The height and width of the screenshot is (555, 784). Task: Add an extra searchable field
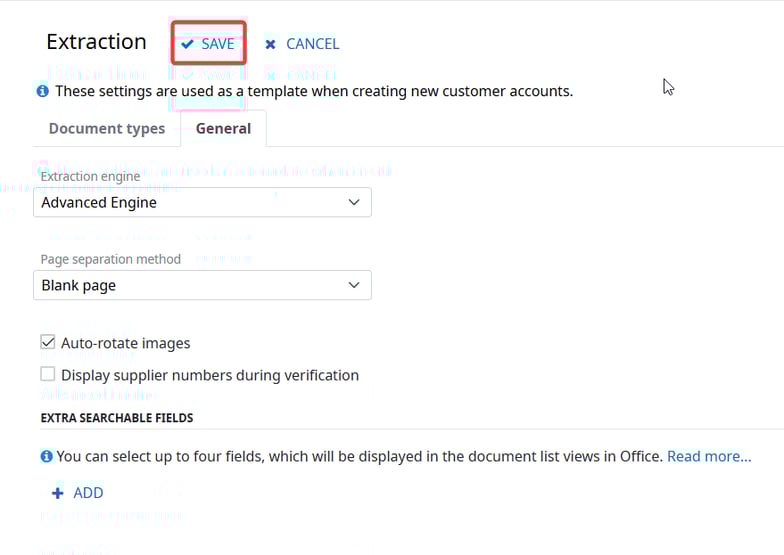(x=78, y=493)
